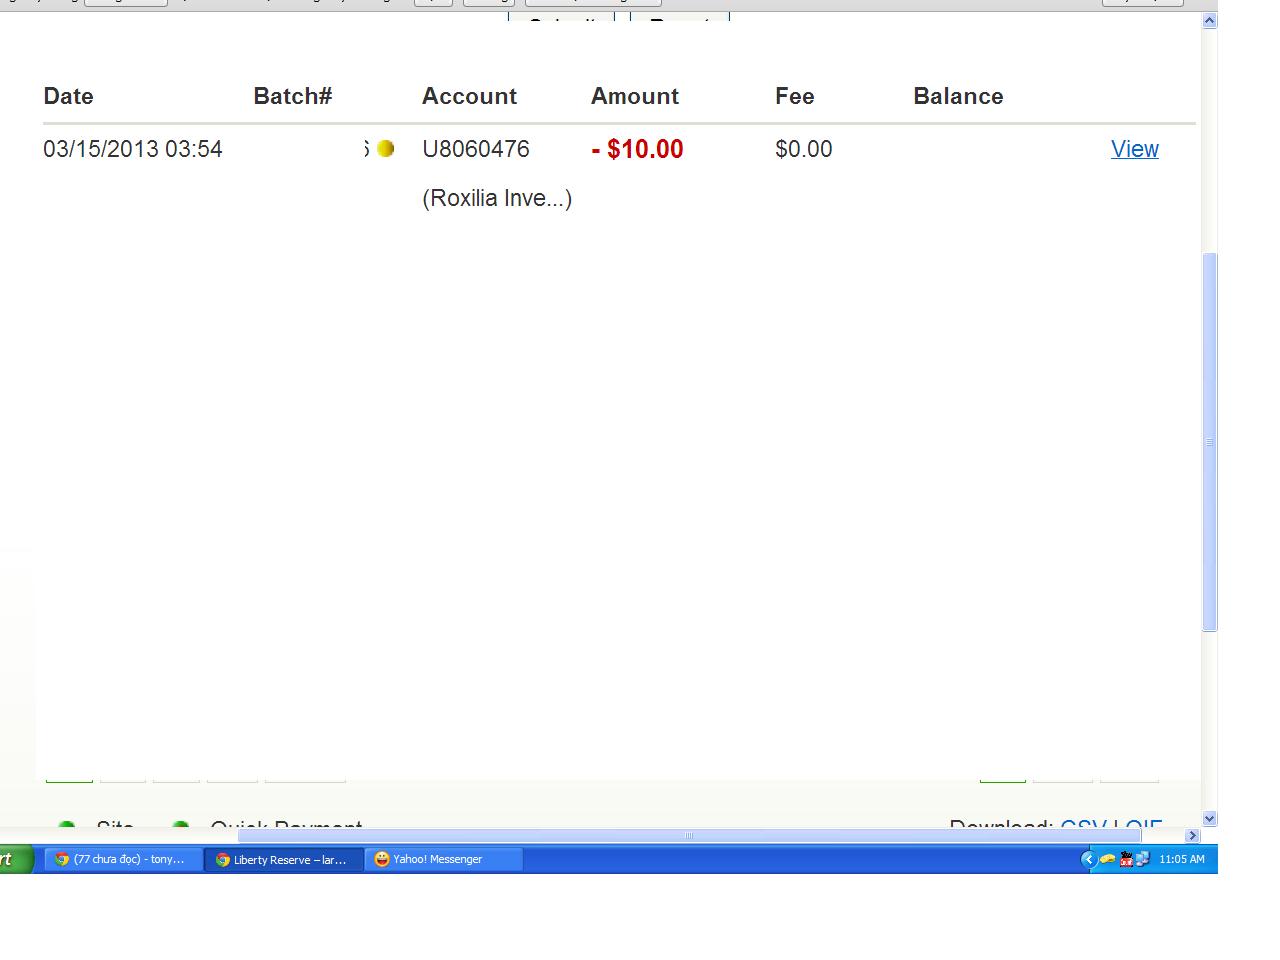Screen dimensions: 1280x960
Task: Click the transaction date 03/15/2013 03:54
Action: [x=133, y=149]
